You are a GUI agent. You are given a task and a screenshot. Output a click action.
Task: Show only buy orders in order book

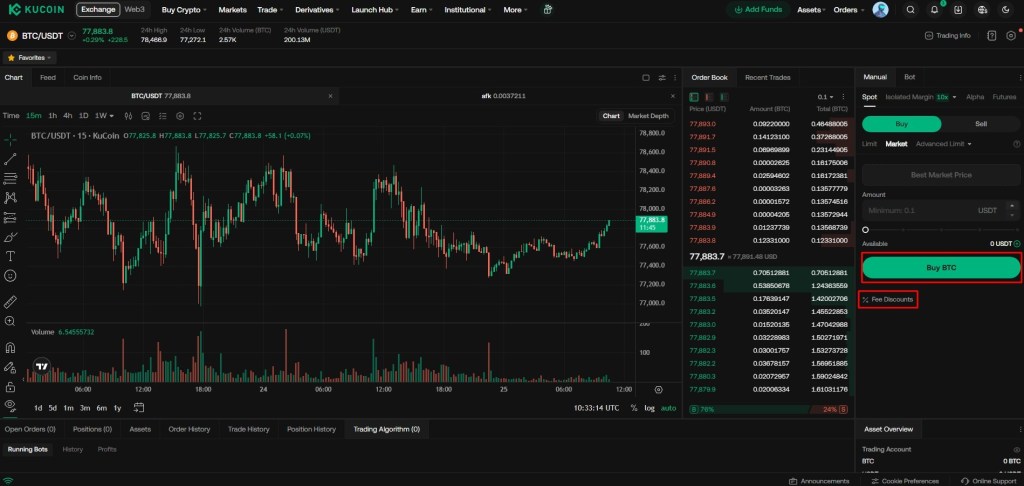coord(724,97)
